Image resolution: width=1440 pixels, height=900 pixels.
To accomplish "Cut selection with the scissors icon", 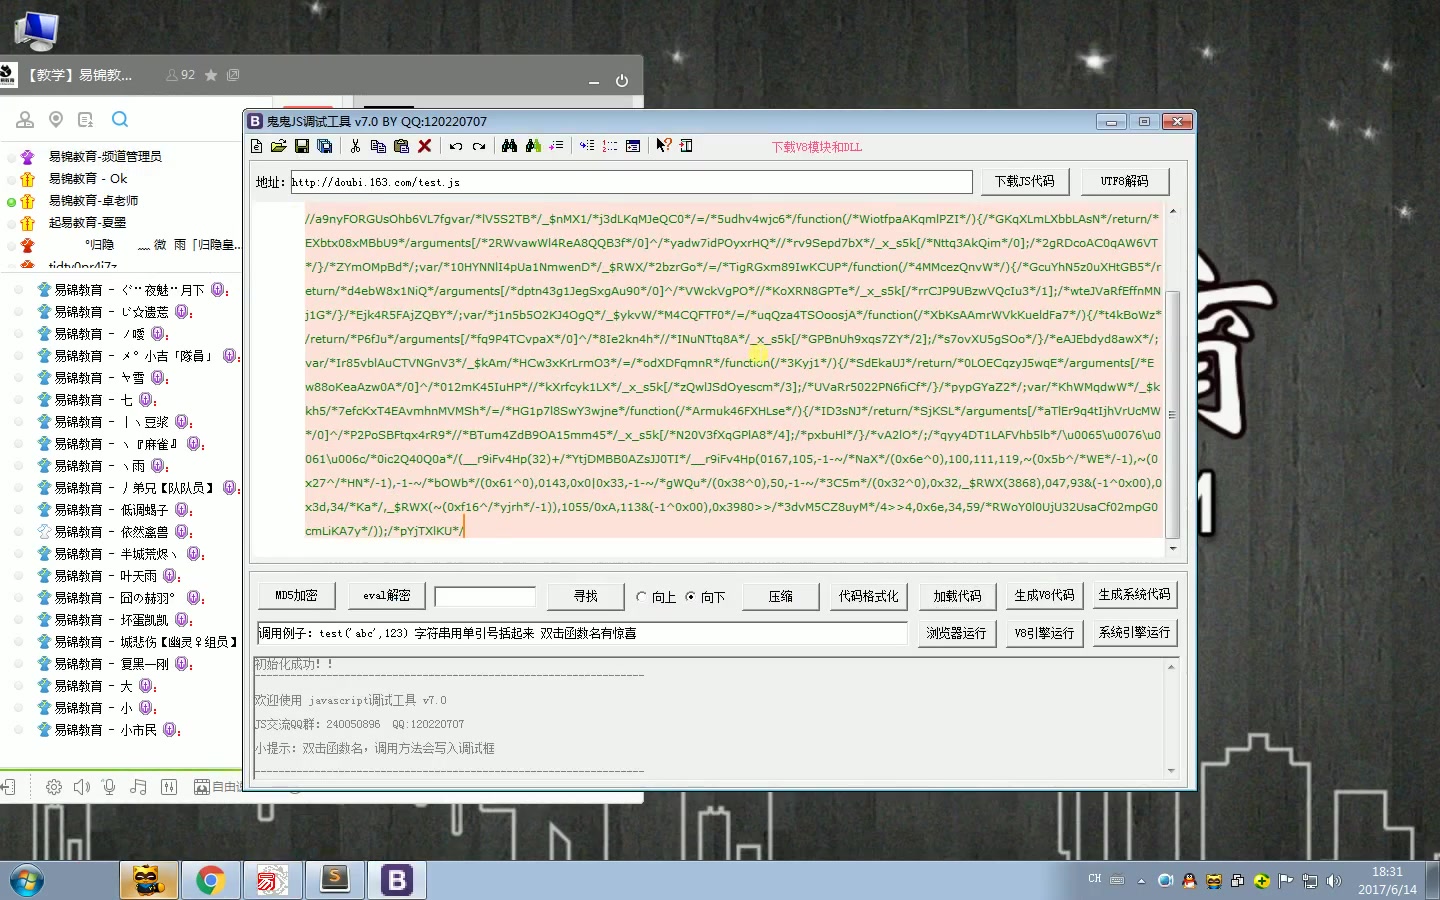I will click(x=355, y=146).
